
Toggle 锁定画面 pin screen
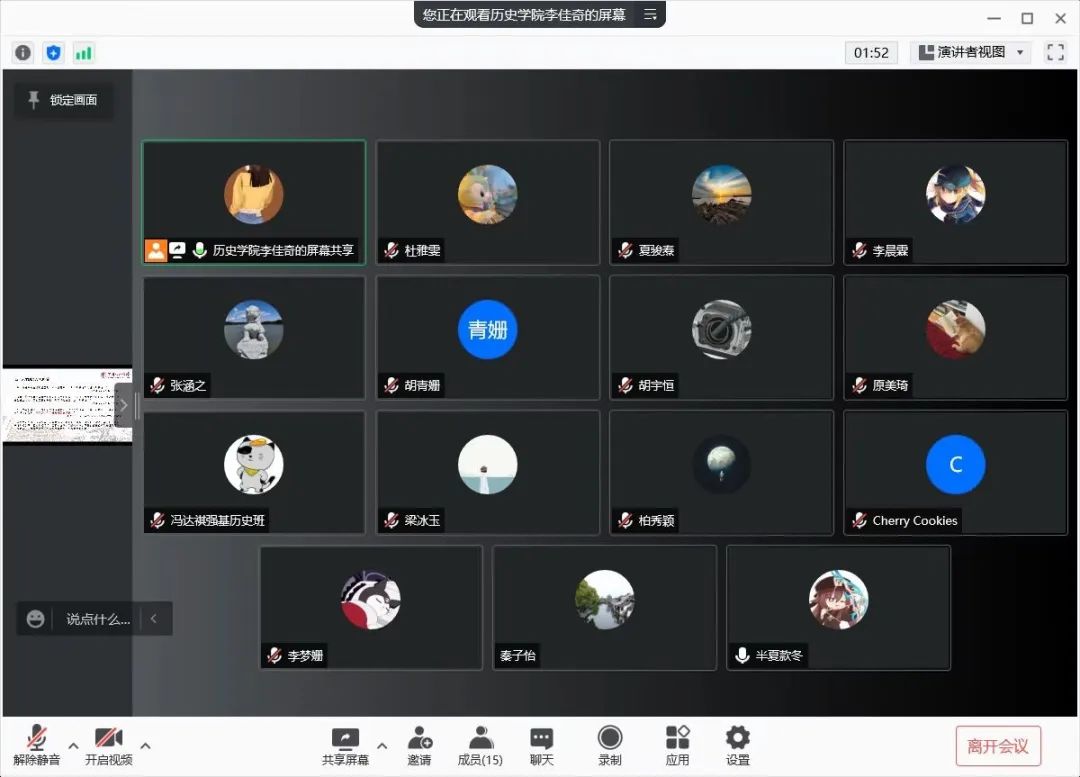tap(63, 100)
